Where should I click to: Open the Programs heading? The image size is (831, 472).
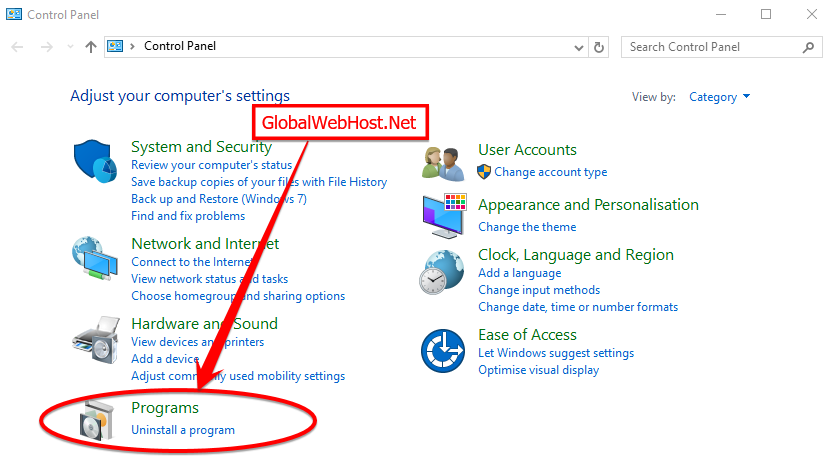tap(165, 408)
